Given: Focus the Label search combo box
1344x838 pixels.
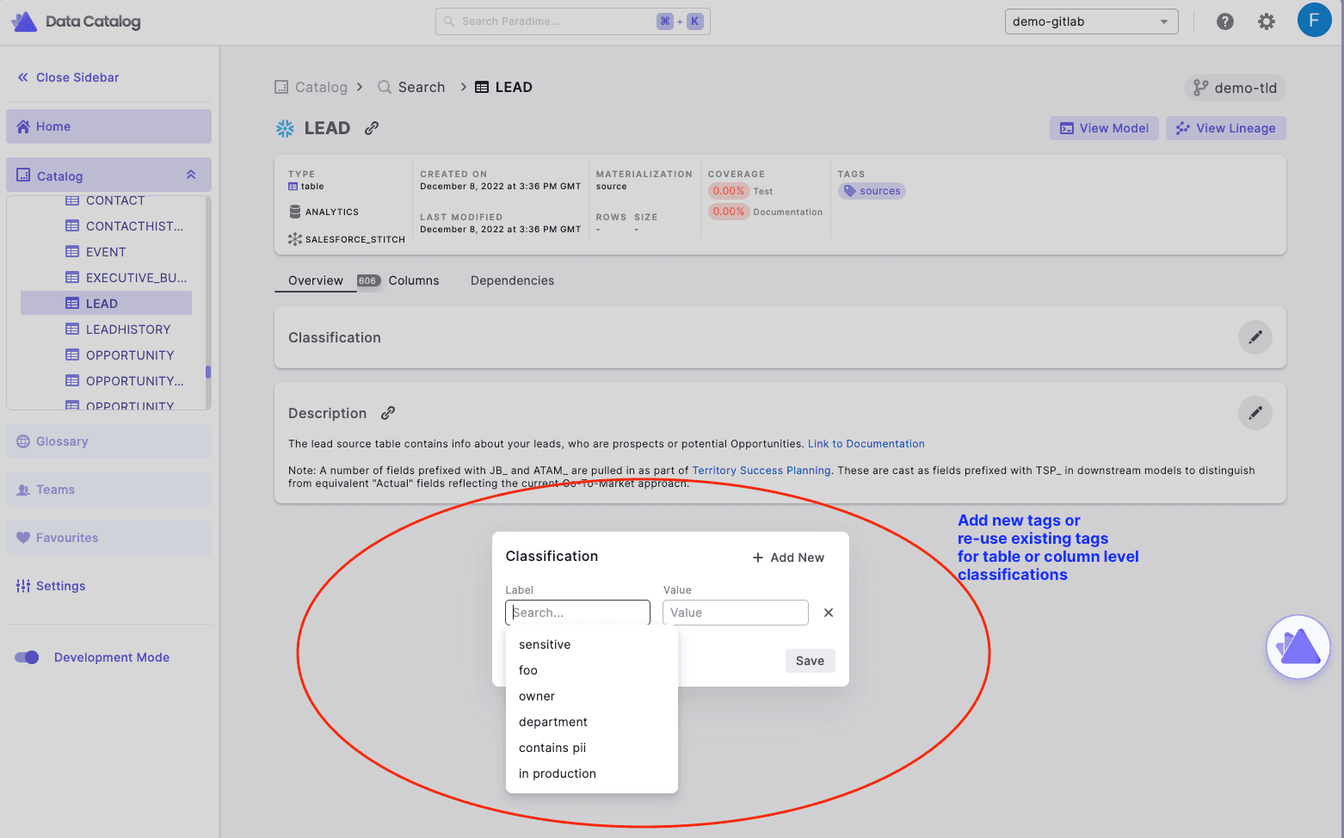Looking at the screenshot, I should click(x=578, y=612).
